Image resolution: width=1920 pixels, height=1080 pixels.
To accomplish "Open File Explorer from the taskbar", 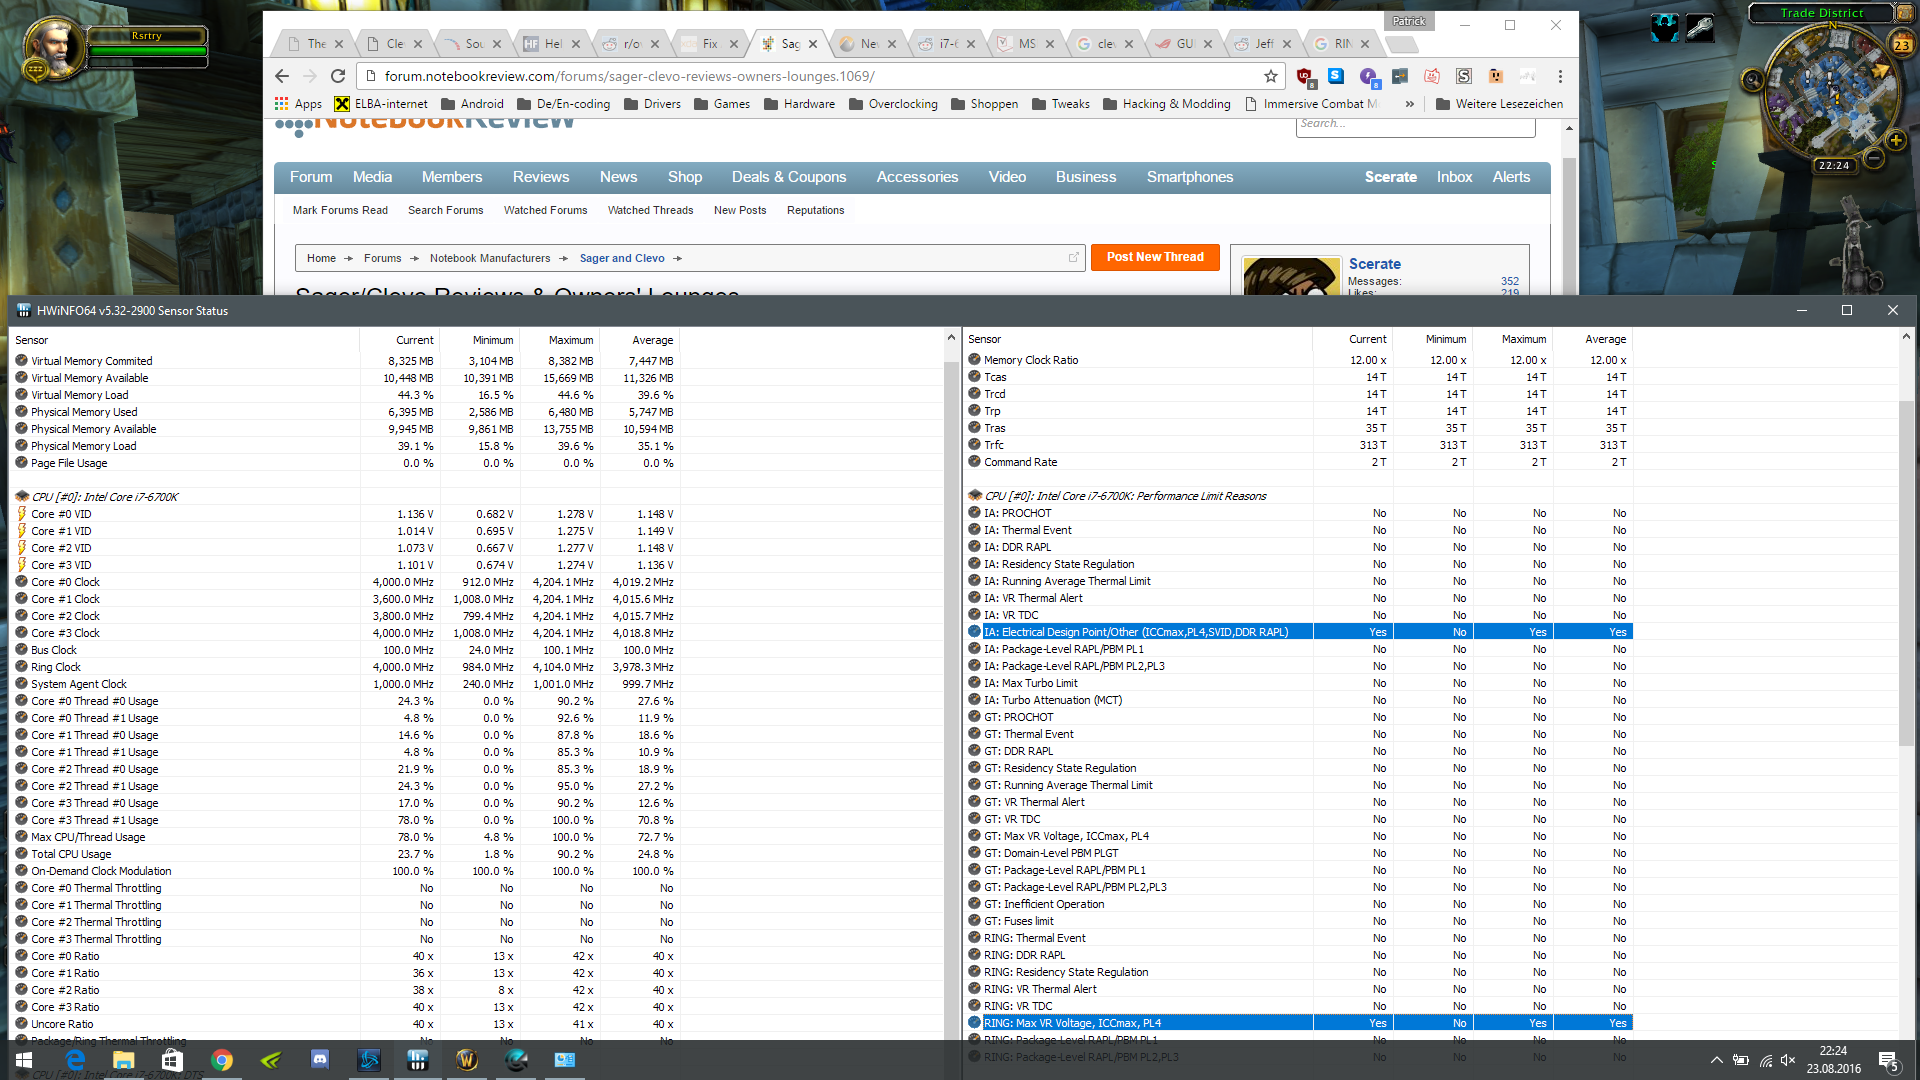I will pyautogui.click(x=124, y=1060).
